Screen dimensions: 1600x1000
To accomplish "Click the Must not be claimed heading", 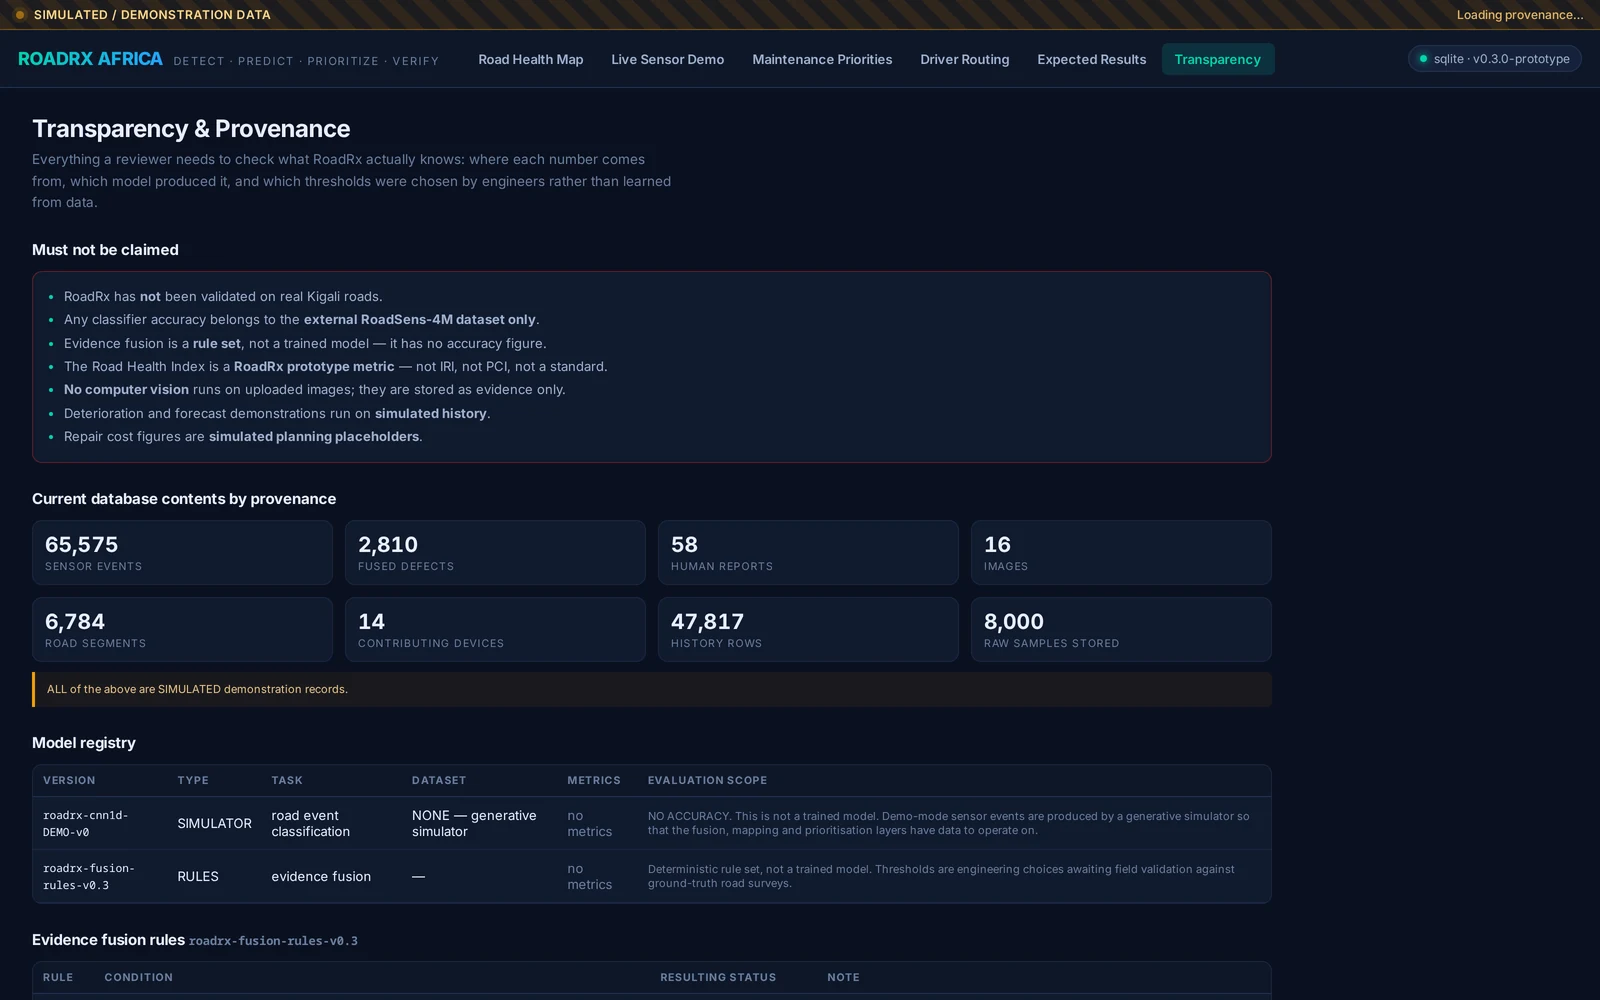I will (105, 250).
